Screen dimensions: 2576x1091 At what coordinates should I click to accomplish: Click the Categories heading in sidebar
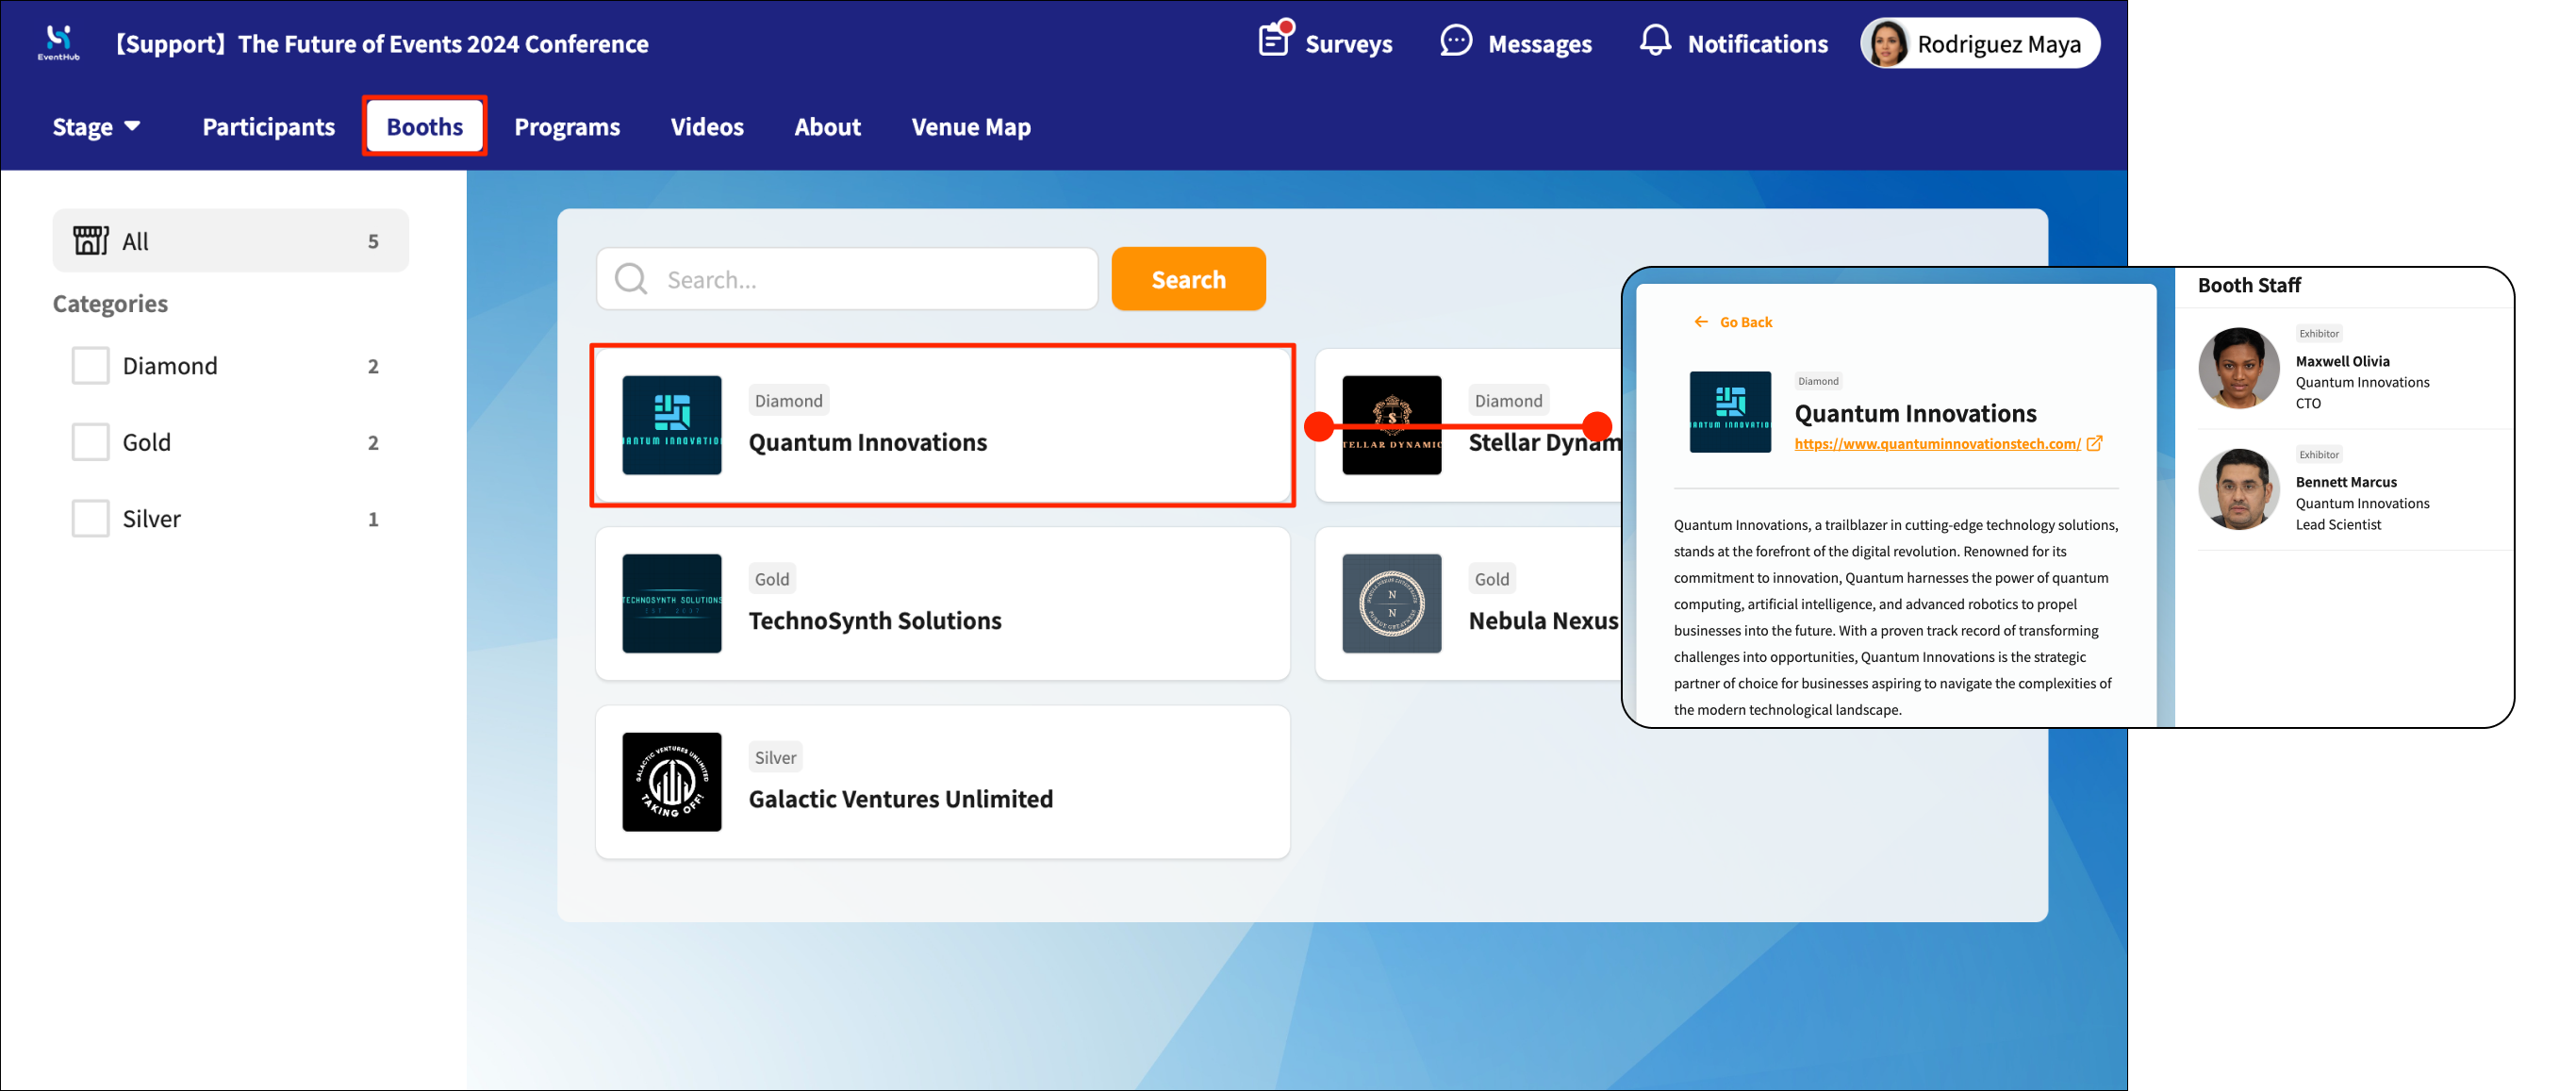[x=110, y=303]
